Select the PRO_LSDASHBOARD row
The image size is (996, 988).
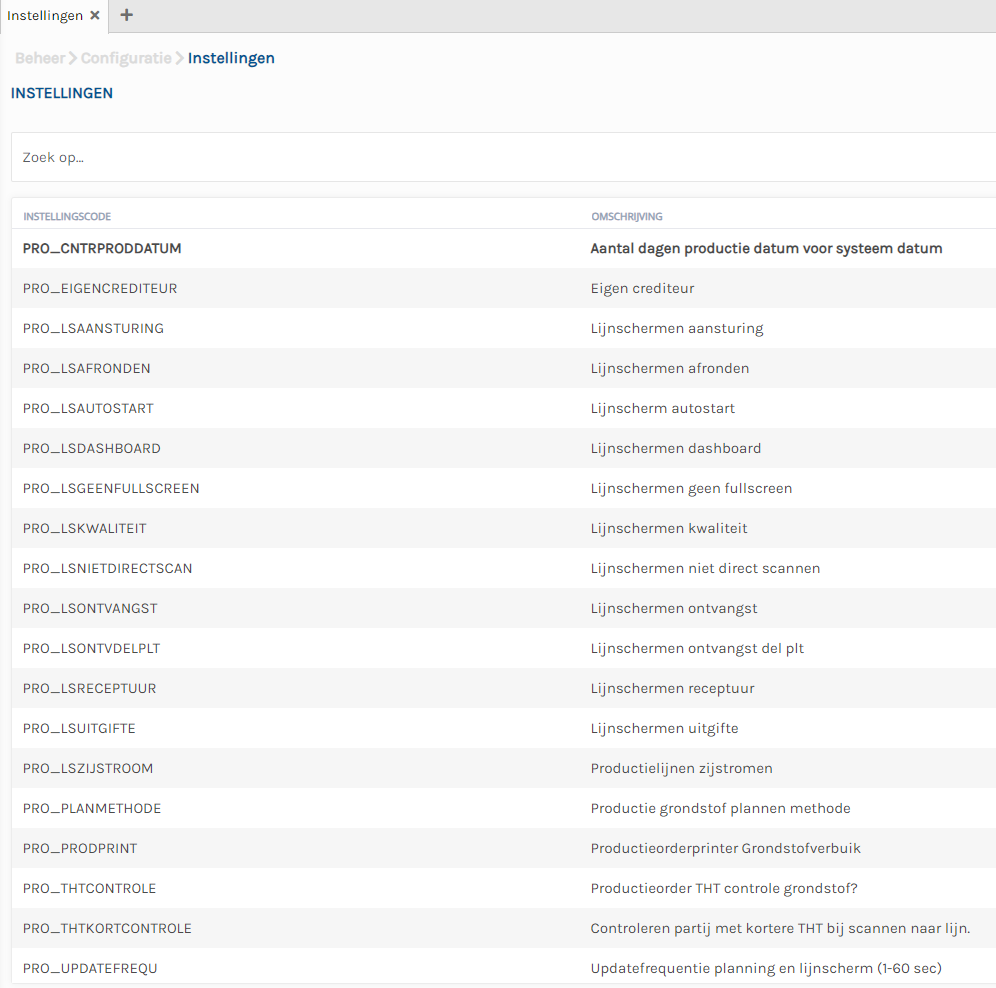click(92, 448)
